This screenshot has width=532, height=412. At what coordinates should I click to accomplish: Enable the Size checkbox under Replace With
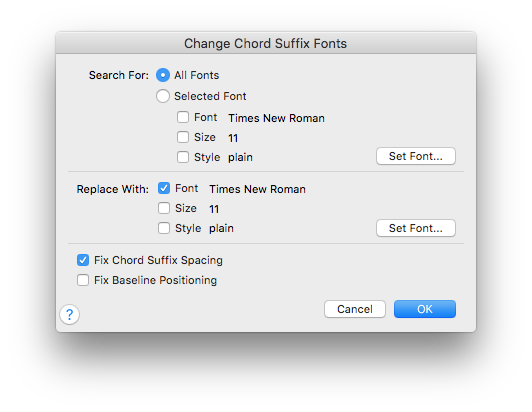pyautogui.click(x=164, y=208)
